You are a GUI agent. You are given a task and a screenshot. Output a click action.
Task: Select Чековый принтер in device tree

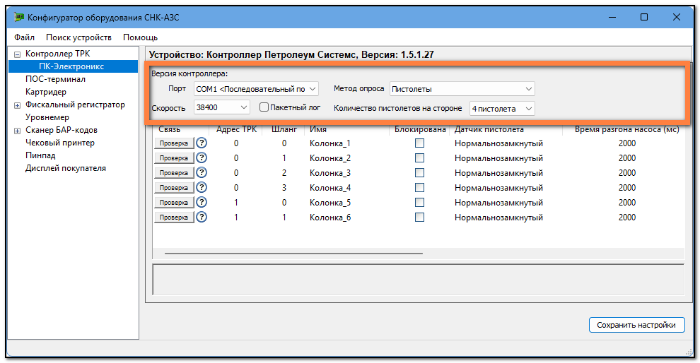click(x=60, y=143)
